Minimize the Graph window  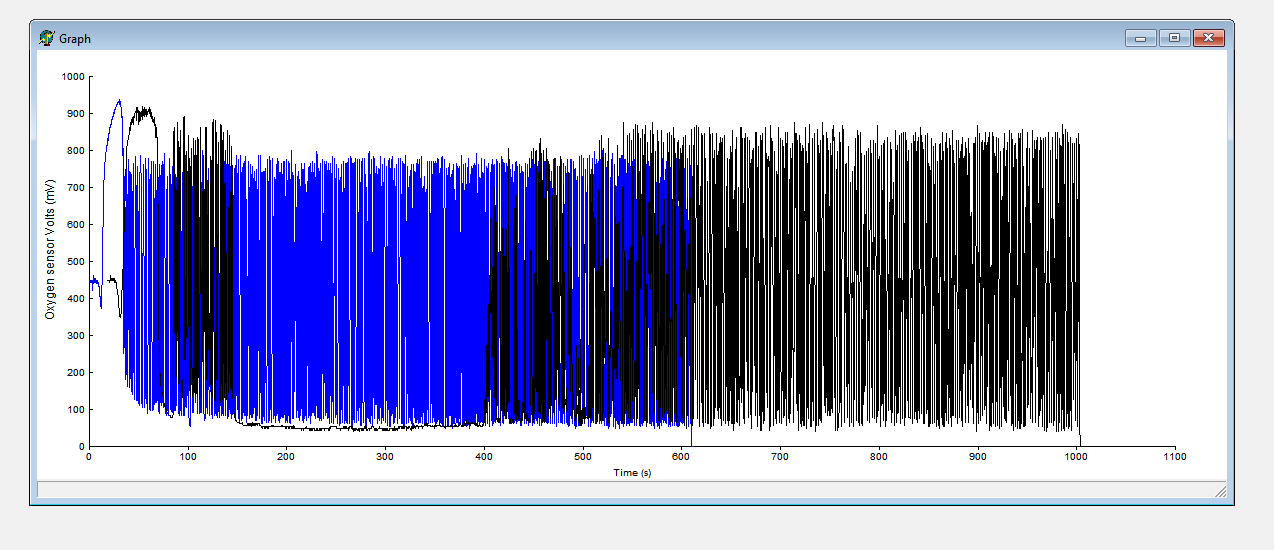(x=1140, y=38)
